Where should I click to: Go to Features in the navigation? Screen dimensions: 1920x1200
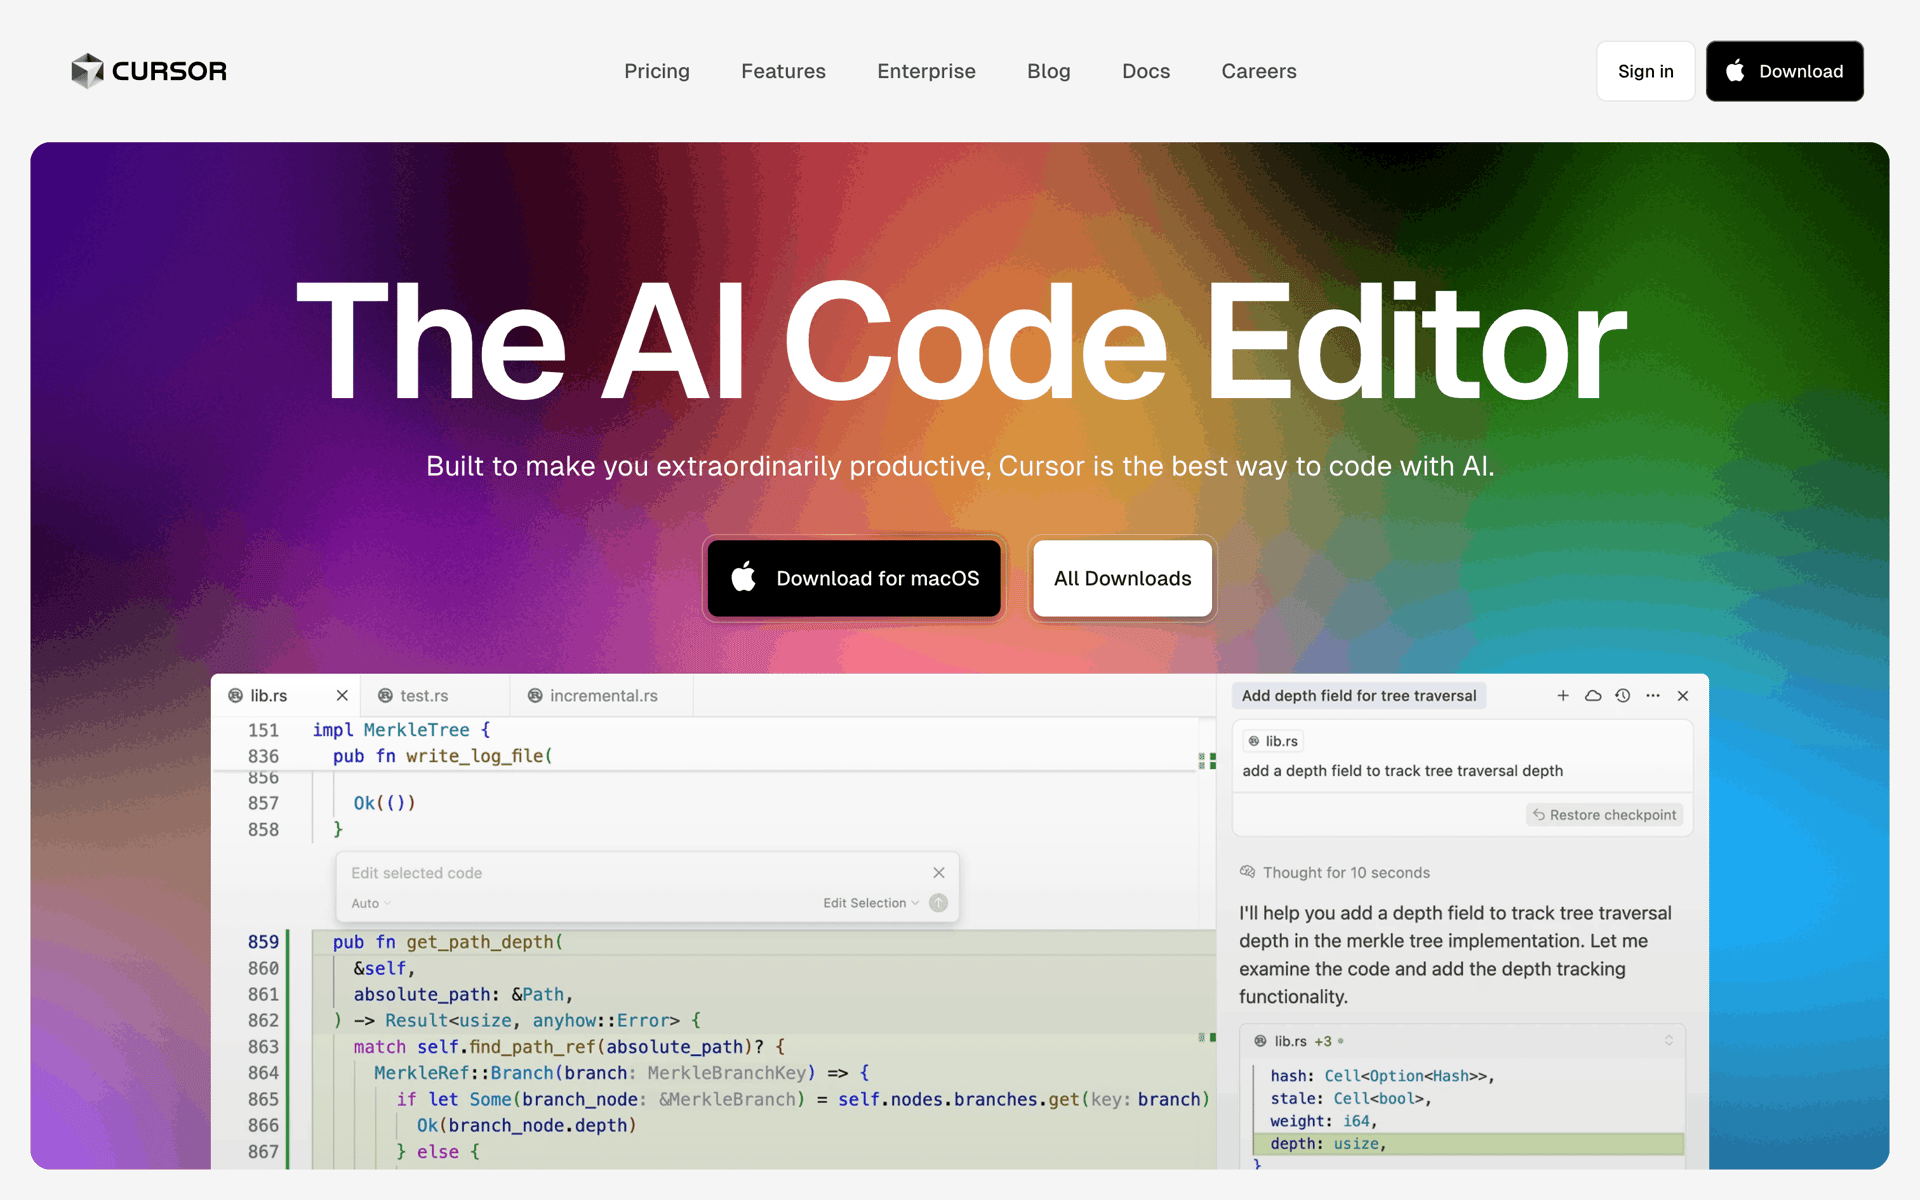(x=783, y=71)
